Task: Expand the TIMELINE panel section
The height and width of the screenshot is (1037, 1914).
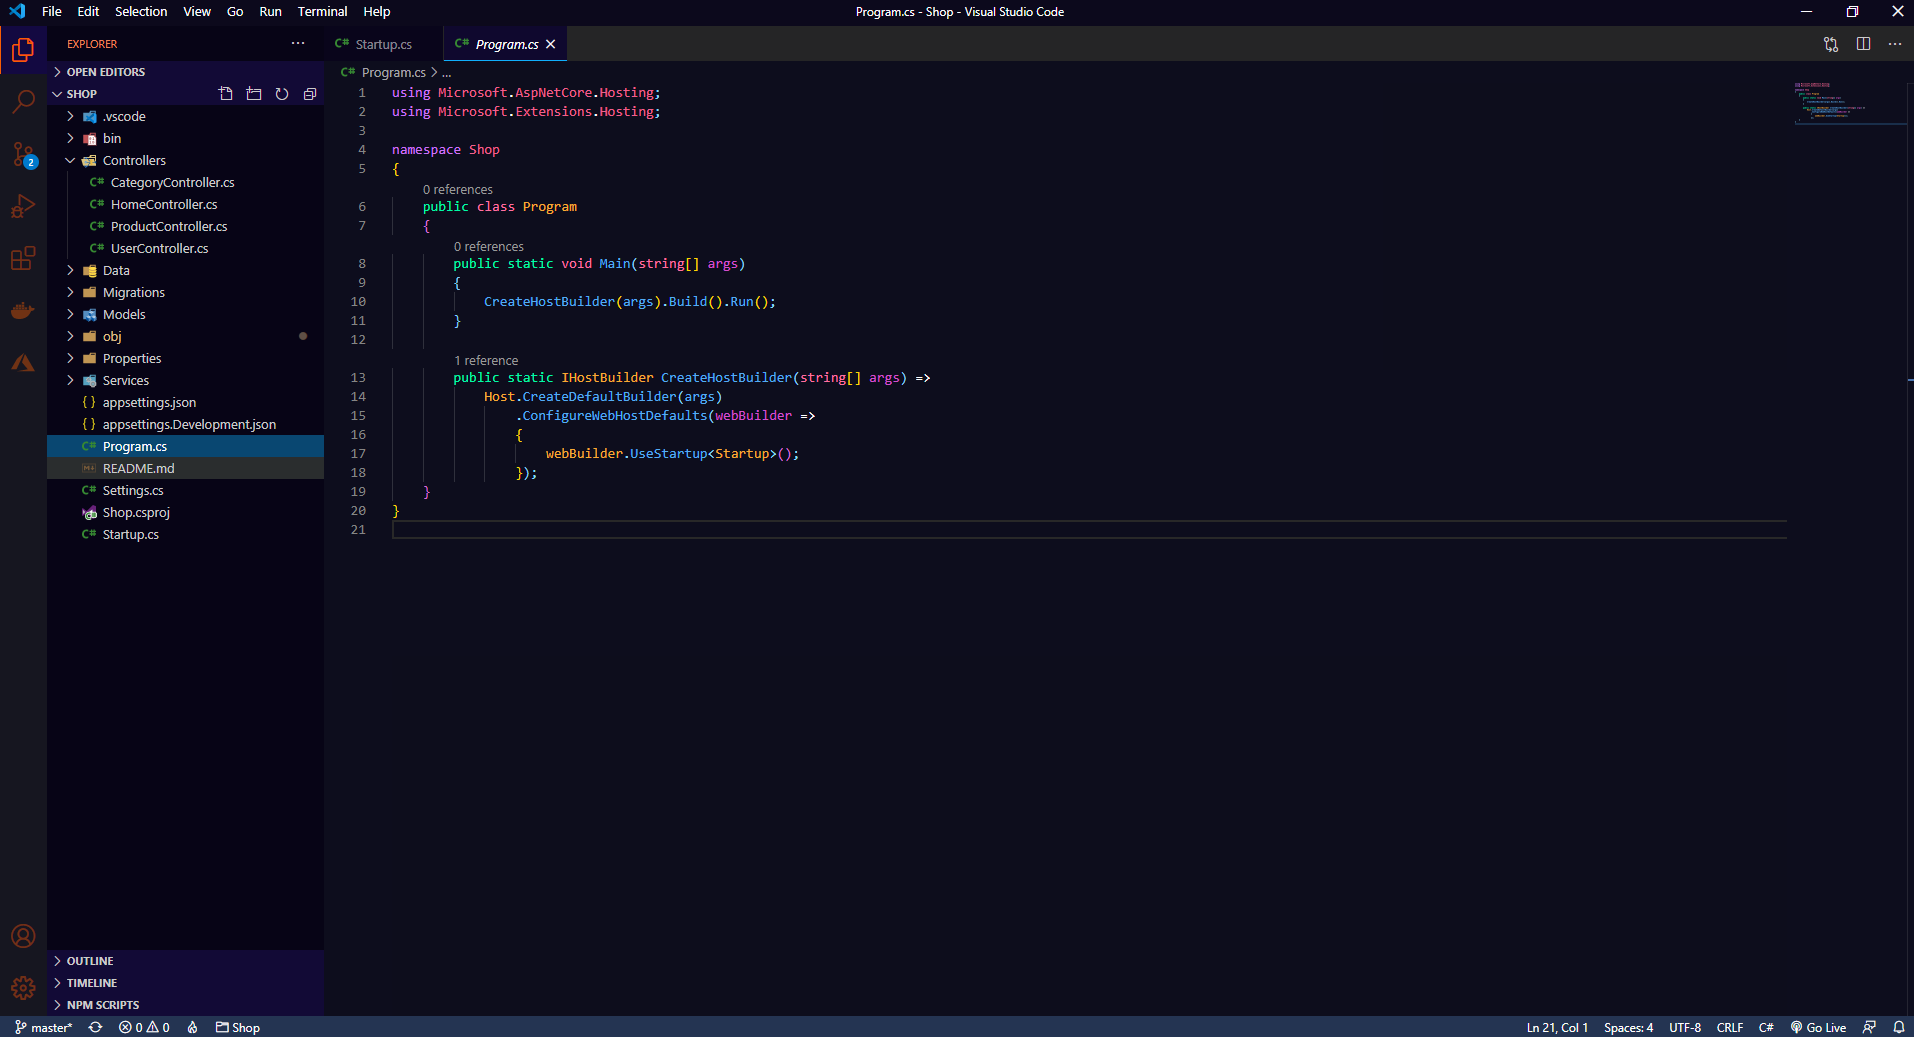Action: [92, 983]
